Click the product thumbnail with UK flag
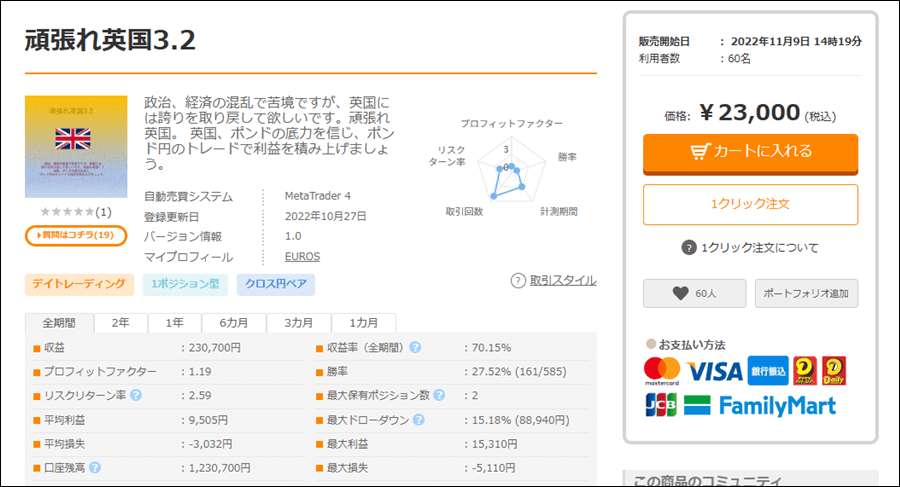The image size is (900, 487). [x=76, y=147]
